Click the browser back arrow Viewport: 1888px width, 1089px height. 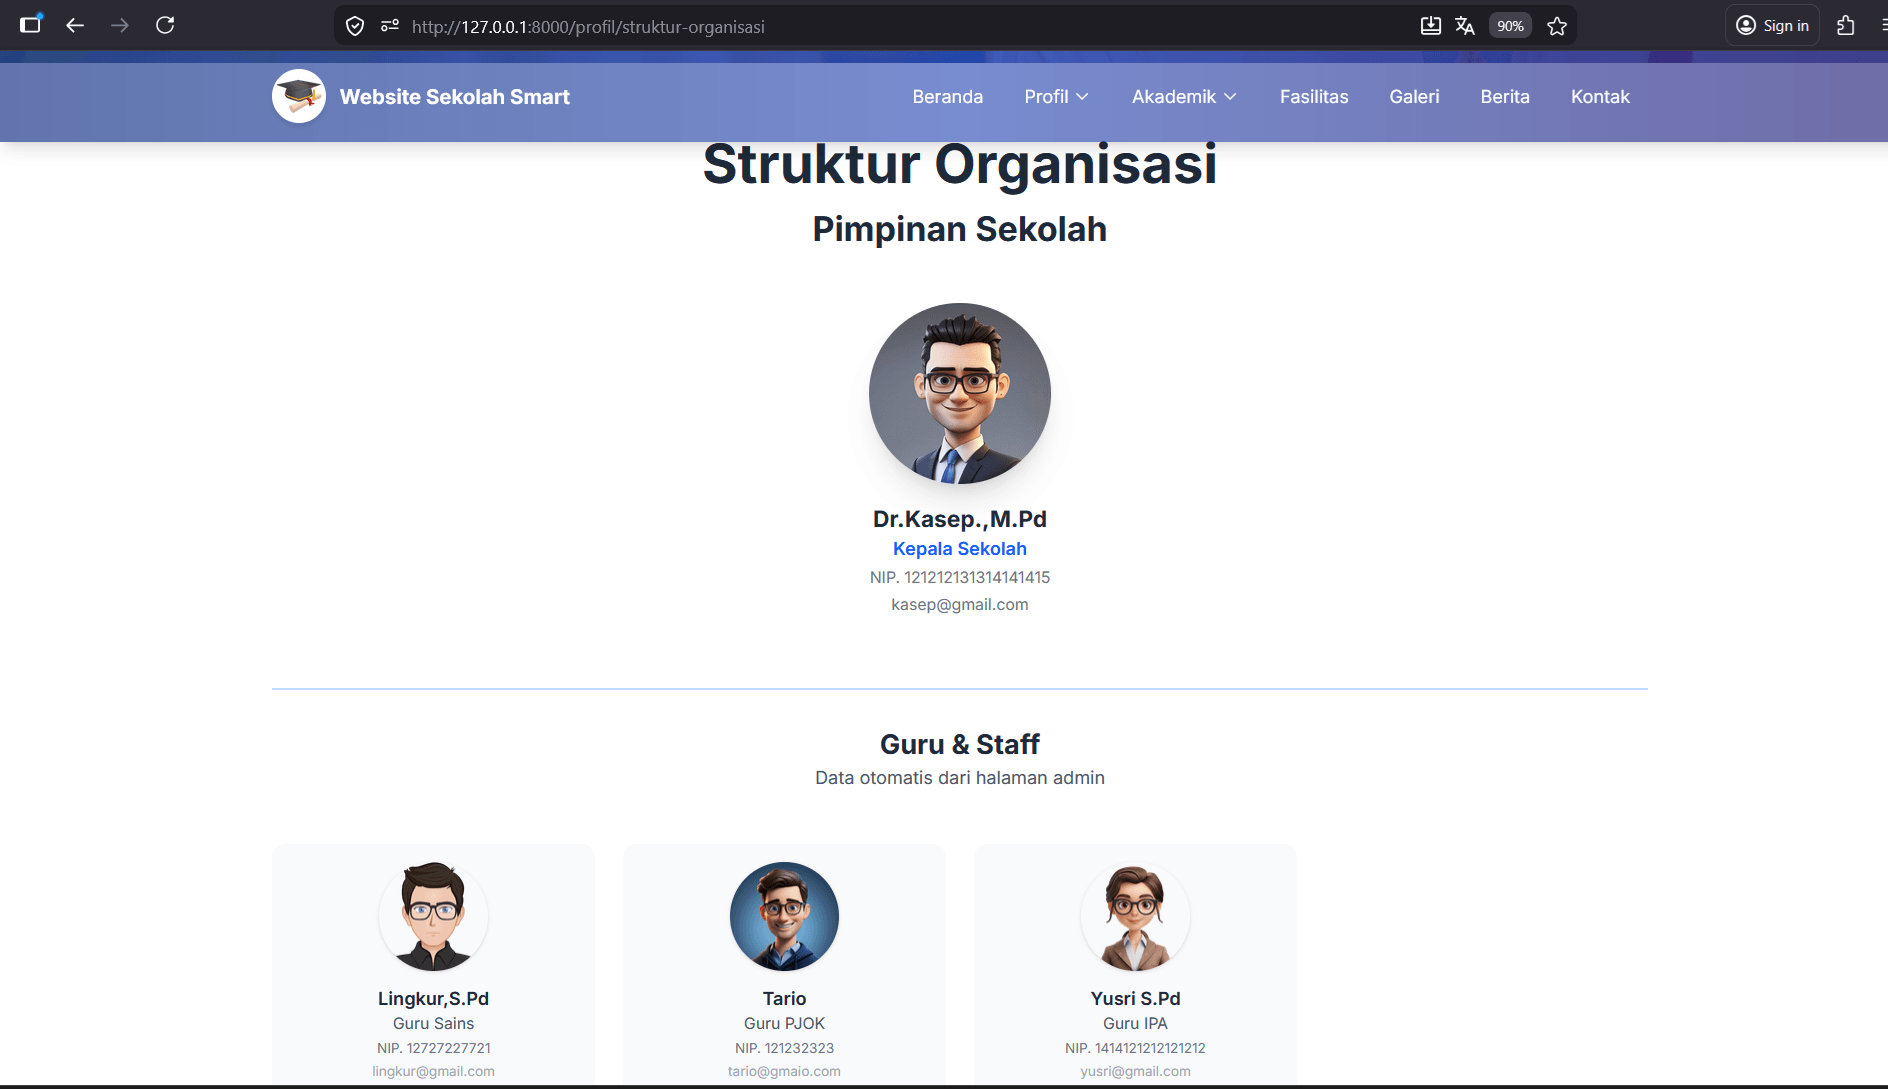[x=75, y=26]
